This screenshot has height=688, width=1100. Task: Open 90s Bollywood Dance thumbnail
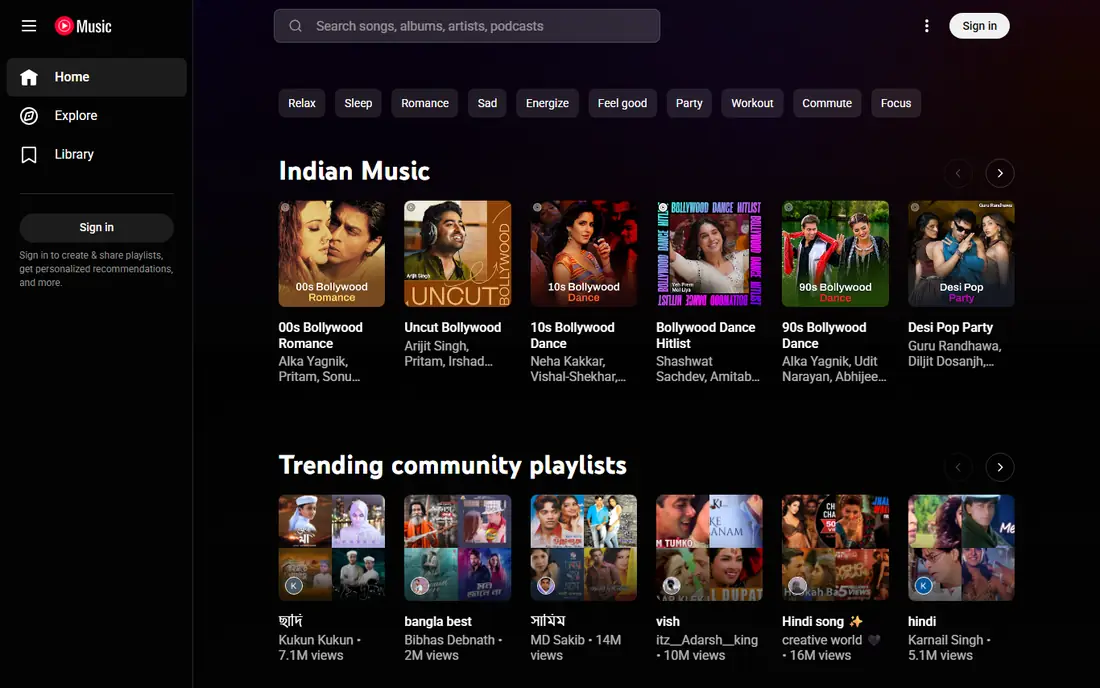tap(836, 254)
